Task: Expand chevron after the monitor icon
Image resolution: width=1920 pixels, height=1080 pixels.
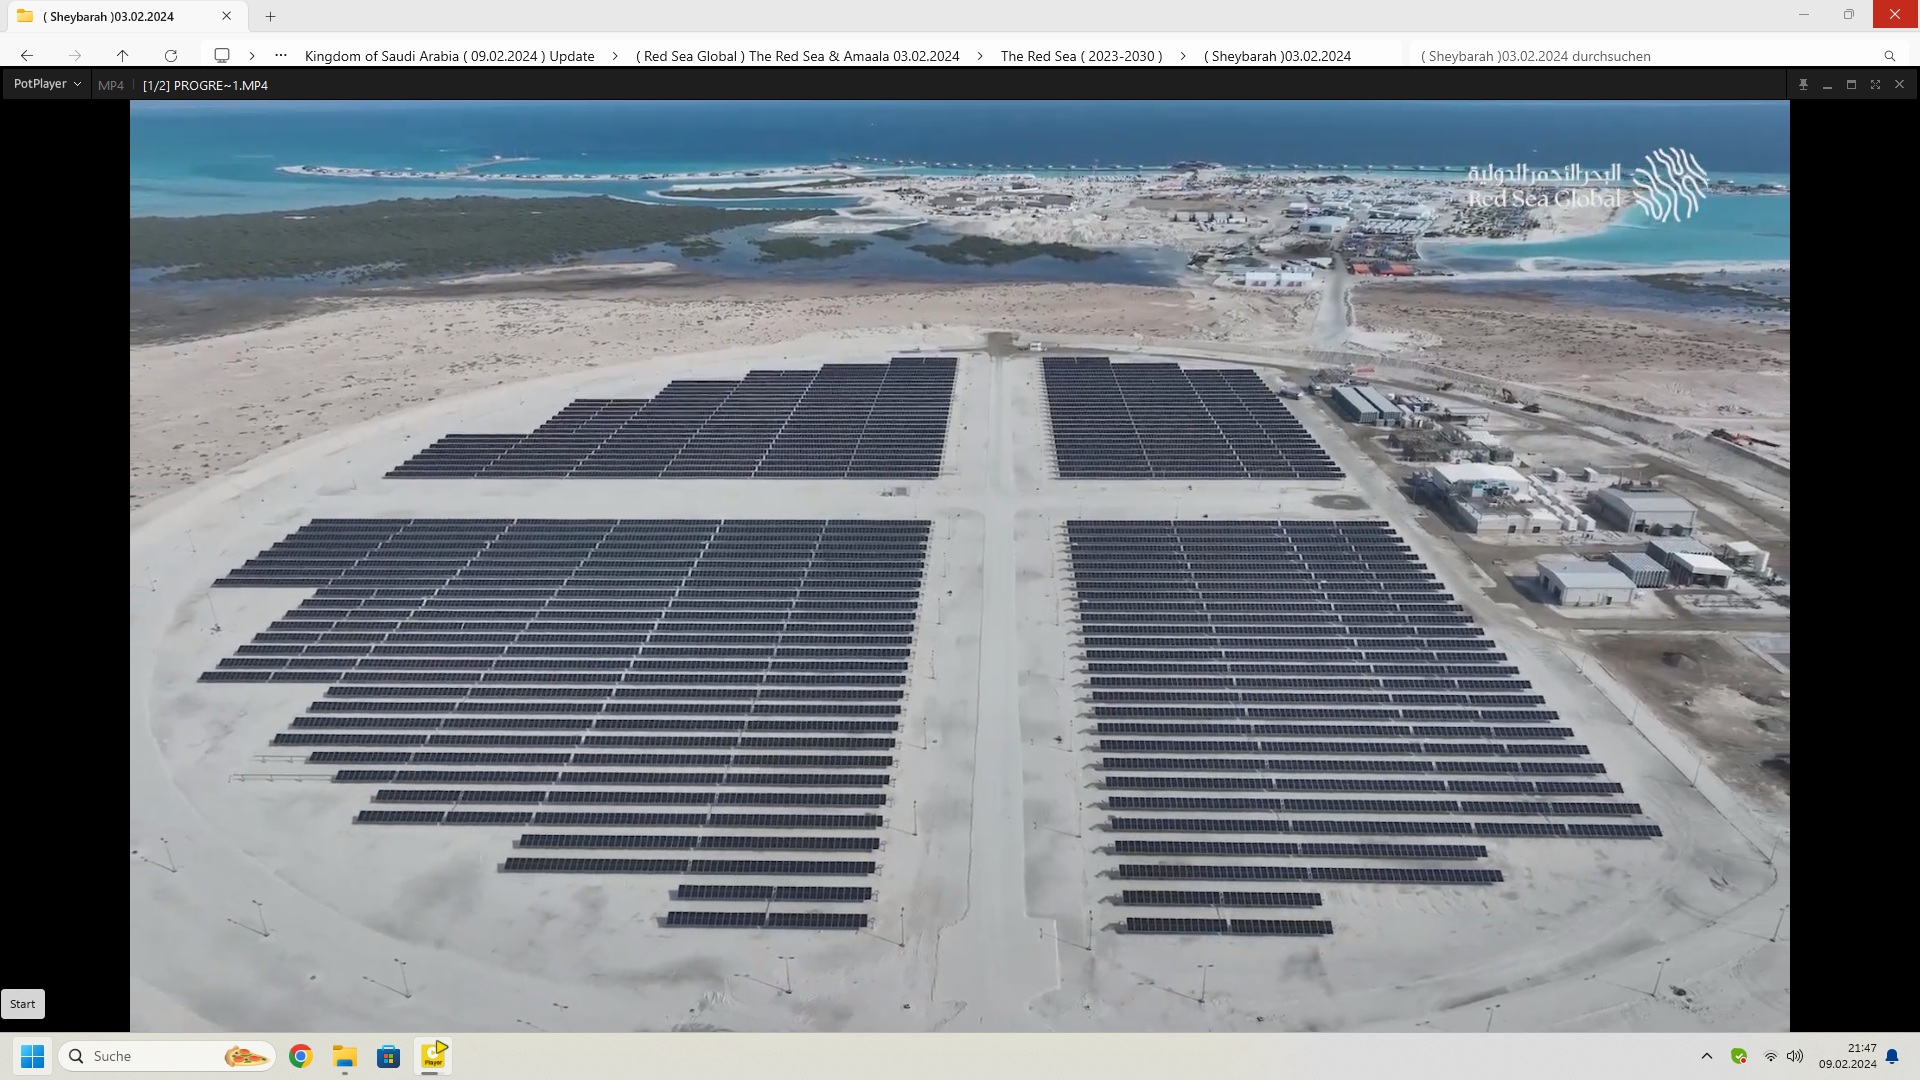Action: (252, 56)
